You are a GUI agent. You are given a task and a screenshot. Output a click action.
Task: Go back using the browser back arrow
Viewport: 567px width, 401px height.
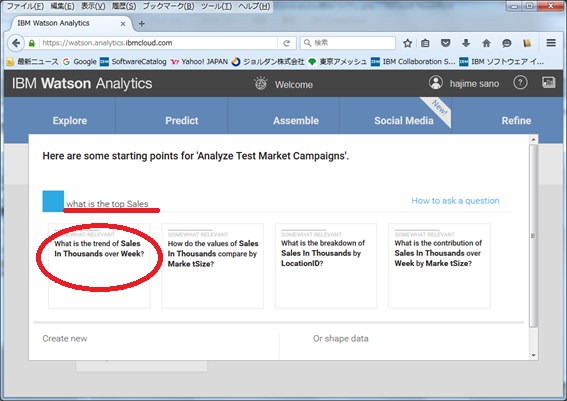(16, 43)
